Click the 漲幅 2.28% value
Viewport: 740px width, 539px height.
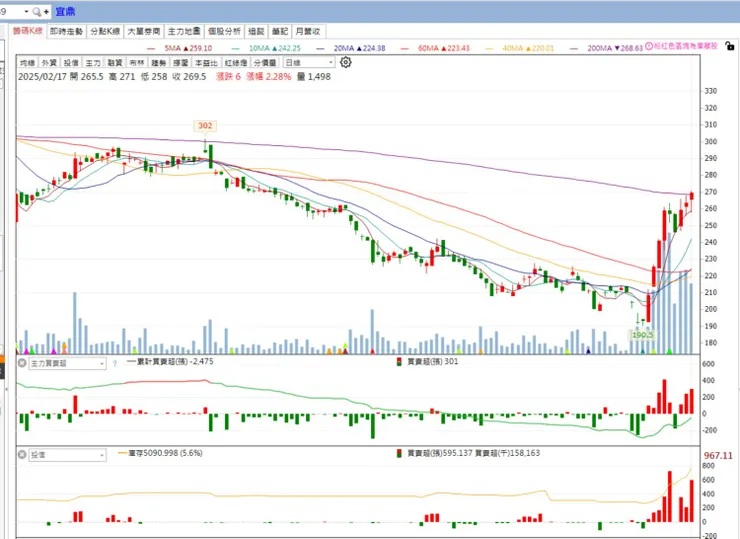269,76
